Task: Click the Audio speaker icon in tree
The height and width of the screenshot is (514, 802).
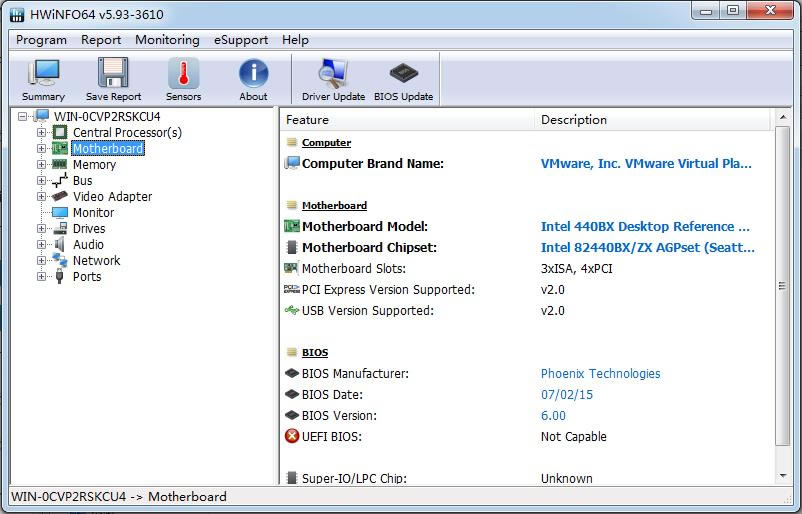Action: tap(60, 244)
